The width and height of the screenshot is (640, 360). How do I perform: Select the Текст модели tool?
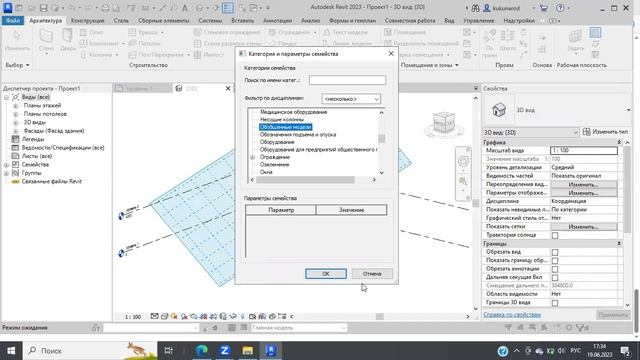point(345,32)
